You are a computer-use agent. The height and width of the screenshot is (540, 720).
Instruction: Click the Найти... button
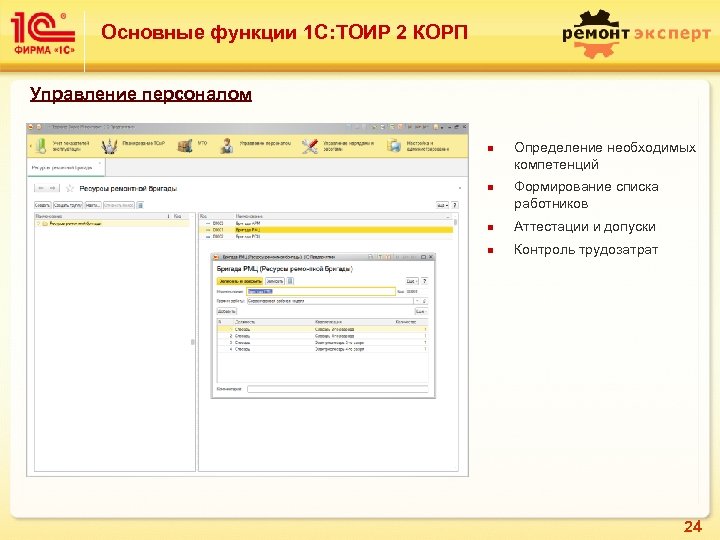click(93, 205)
